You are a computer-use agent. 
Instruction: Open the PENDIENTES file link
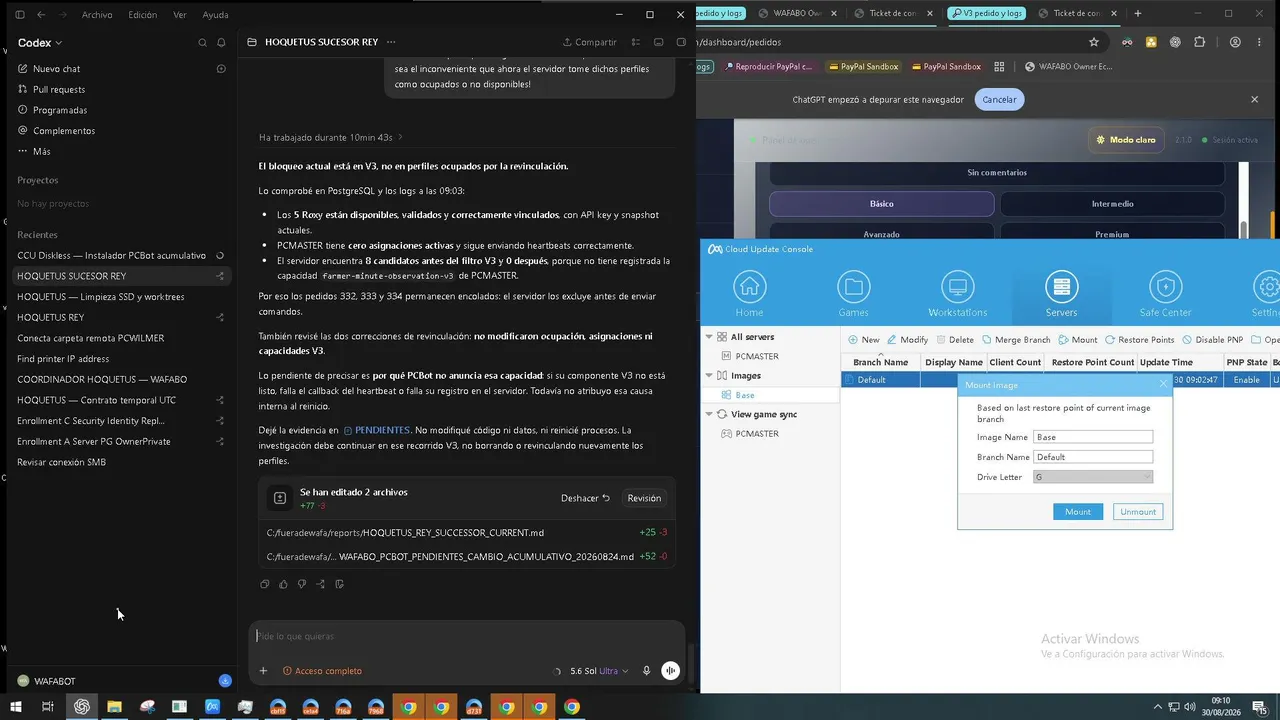(376, 430)
